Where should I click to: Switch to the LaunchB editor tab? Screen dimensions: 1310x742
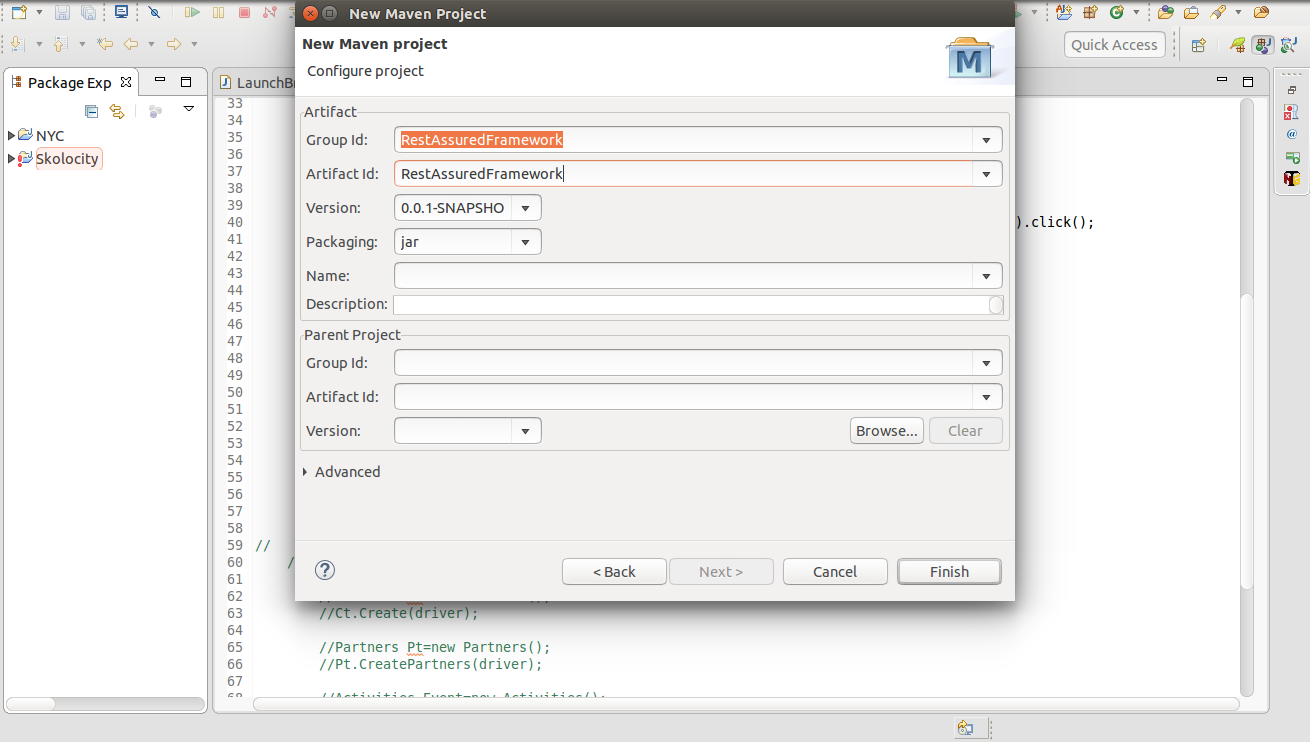click(258, 82)
